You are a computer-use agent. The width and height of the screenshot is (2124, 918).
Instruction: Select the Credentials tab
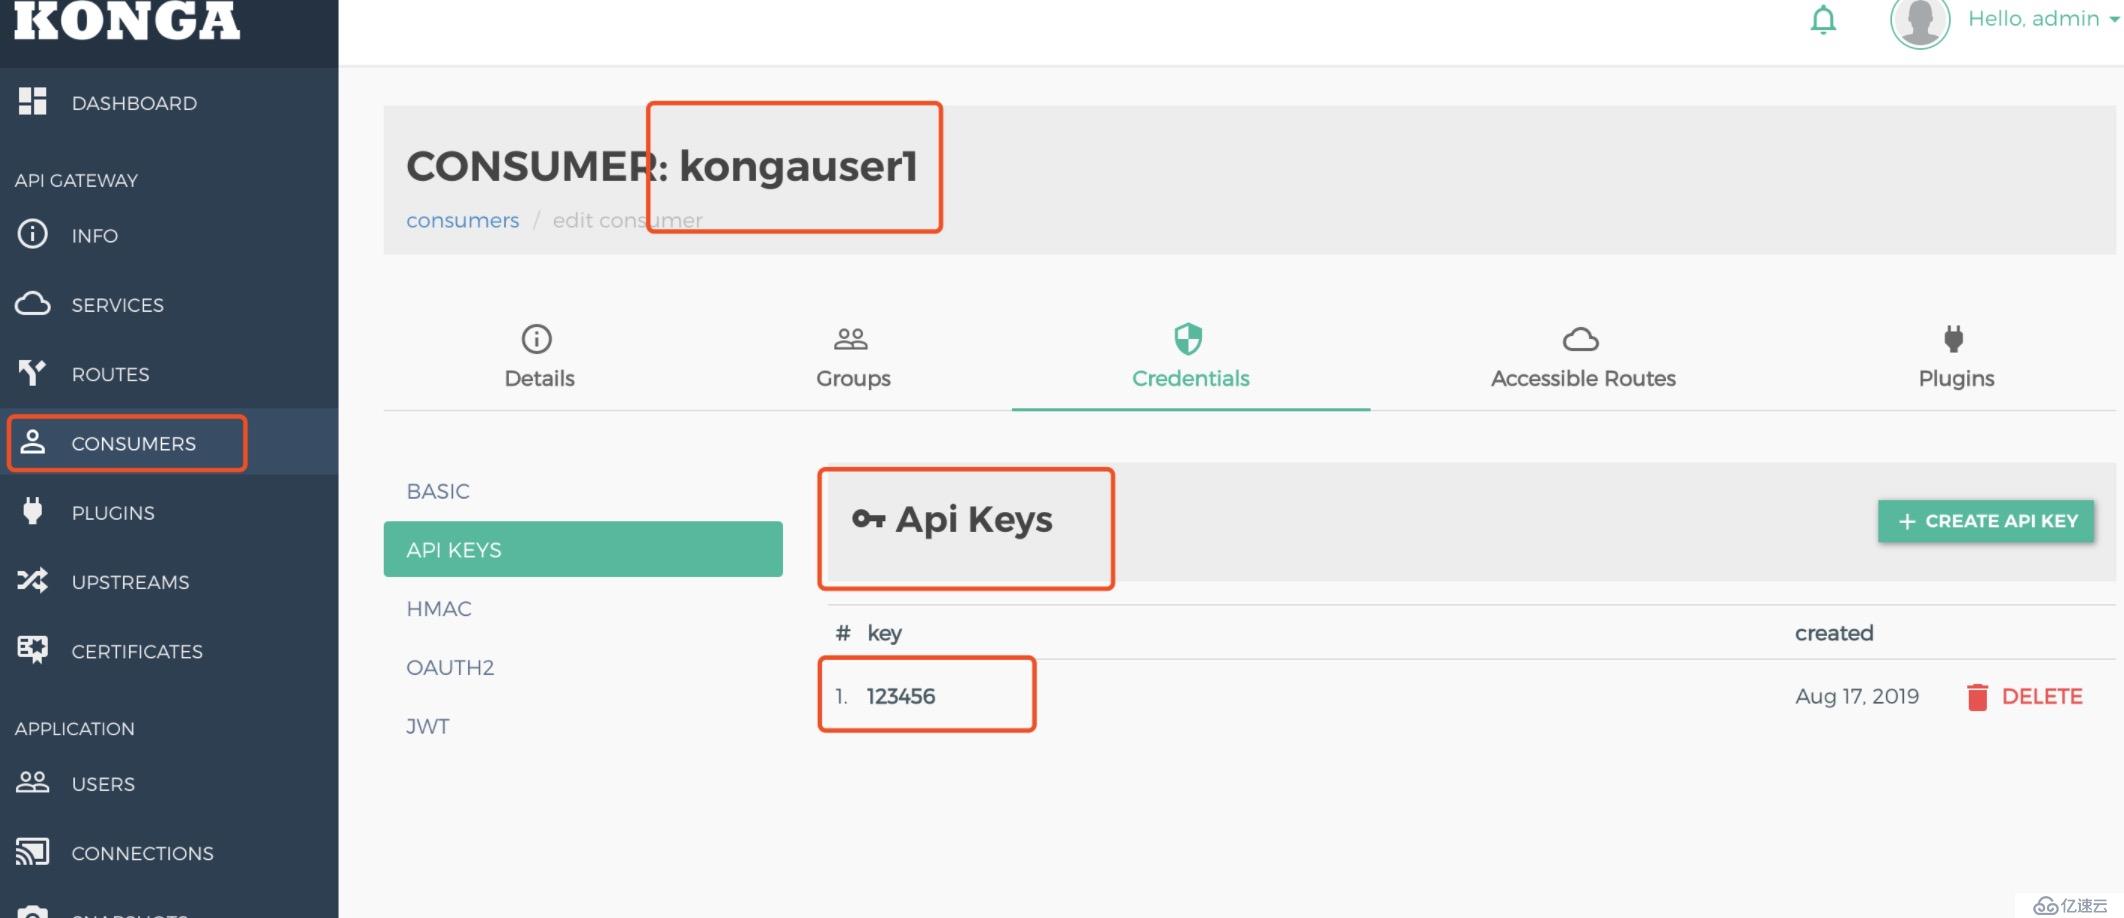tap(1190, 357)
